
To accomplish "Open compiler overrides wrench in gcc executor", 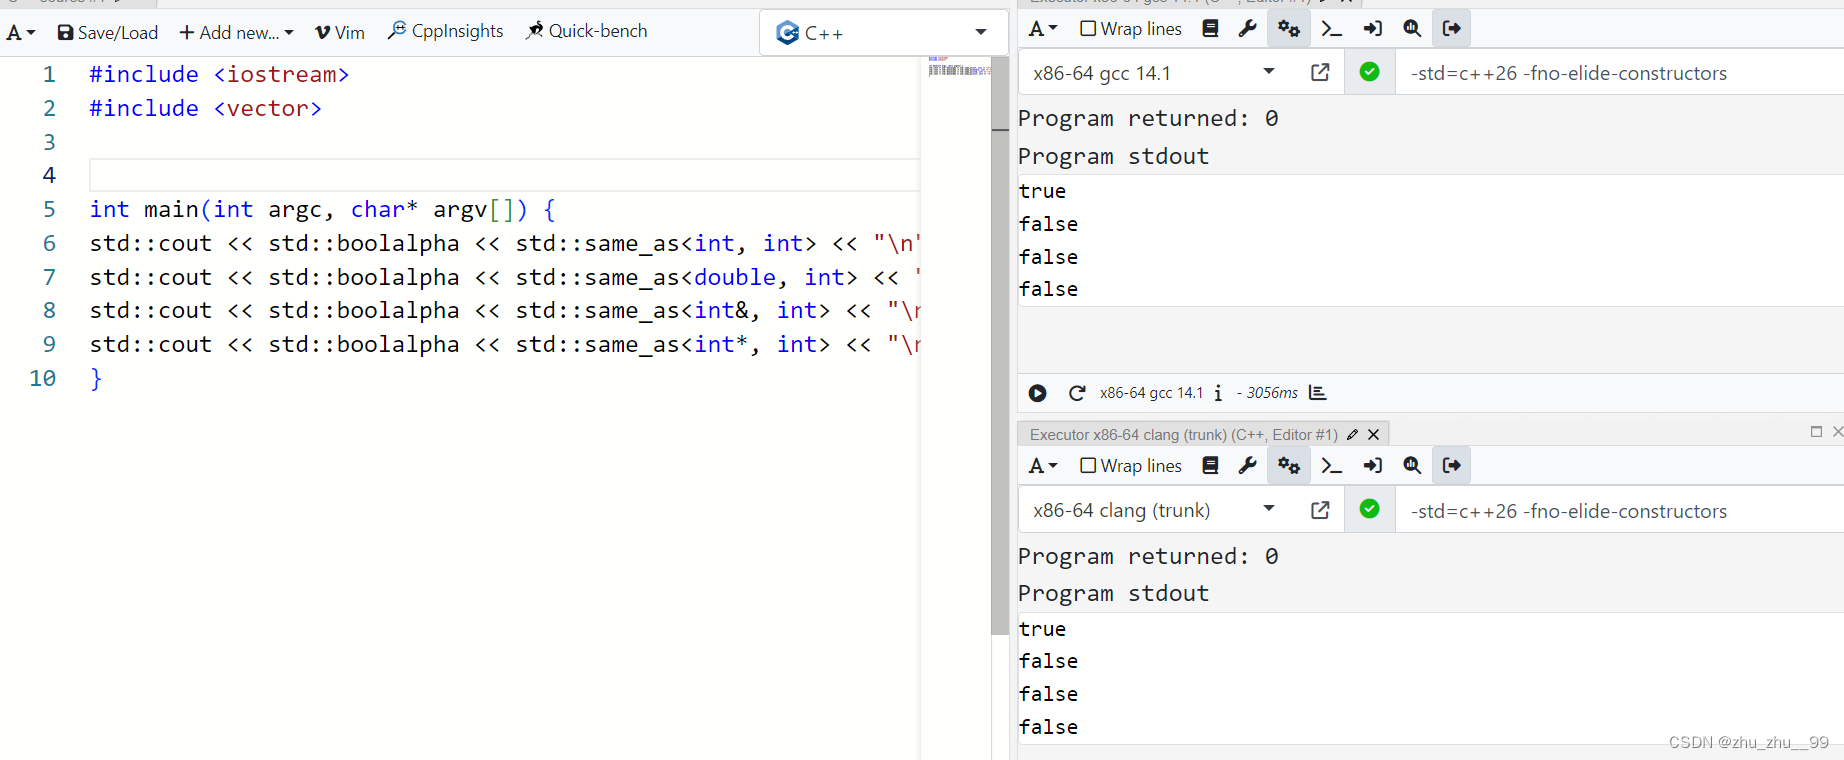I will pos(1247,29).
